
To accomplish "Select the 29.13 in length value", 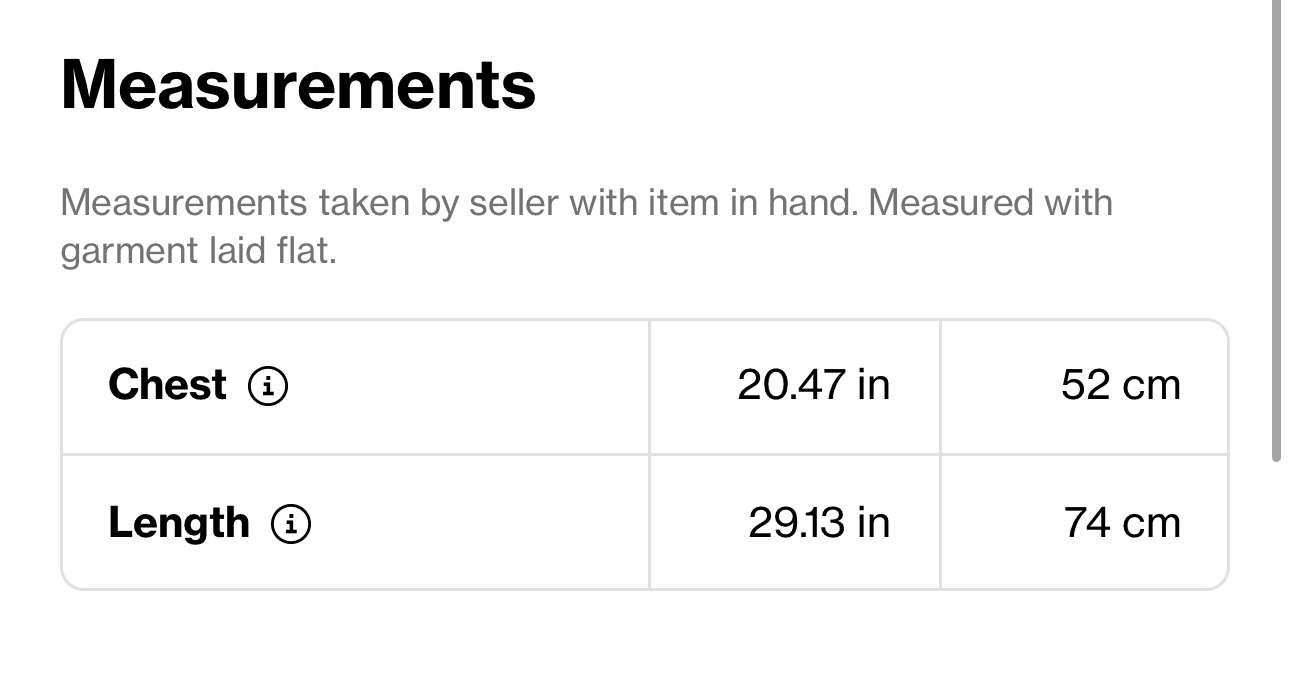I will (819, 523).
